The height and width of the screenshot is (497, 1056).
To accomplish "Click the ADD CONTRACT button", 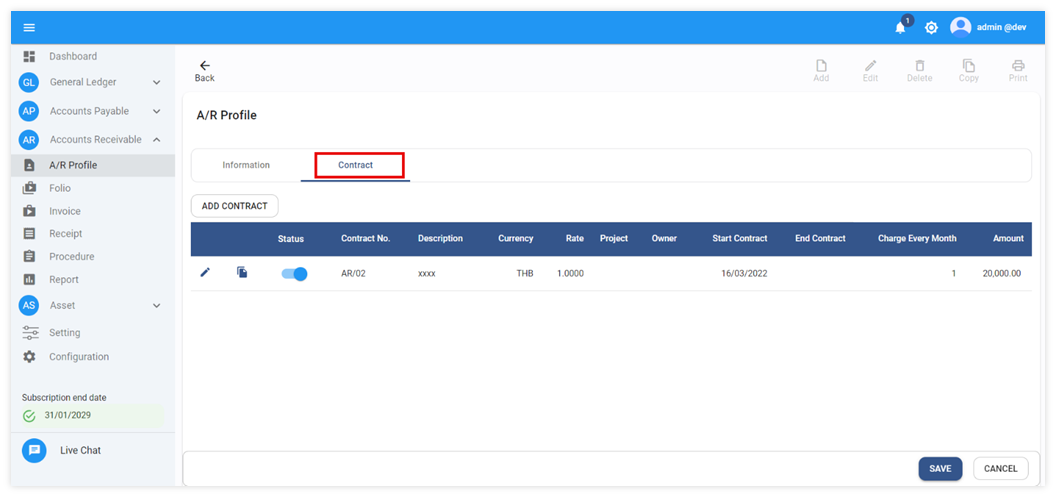I will click(x=235, y=206).
